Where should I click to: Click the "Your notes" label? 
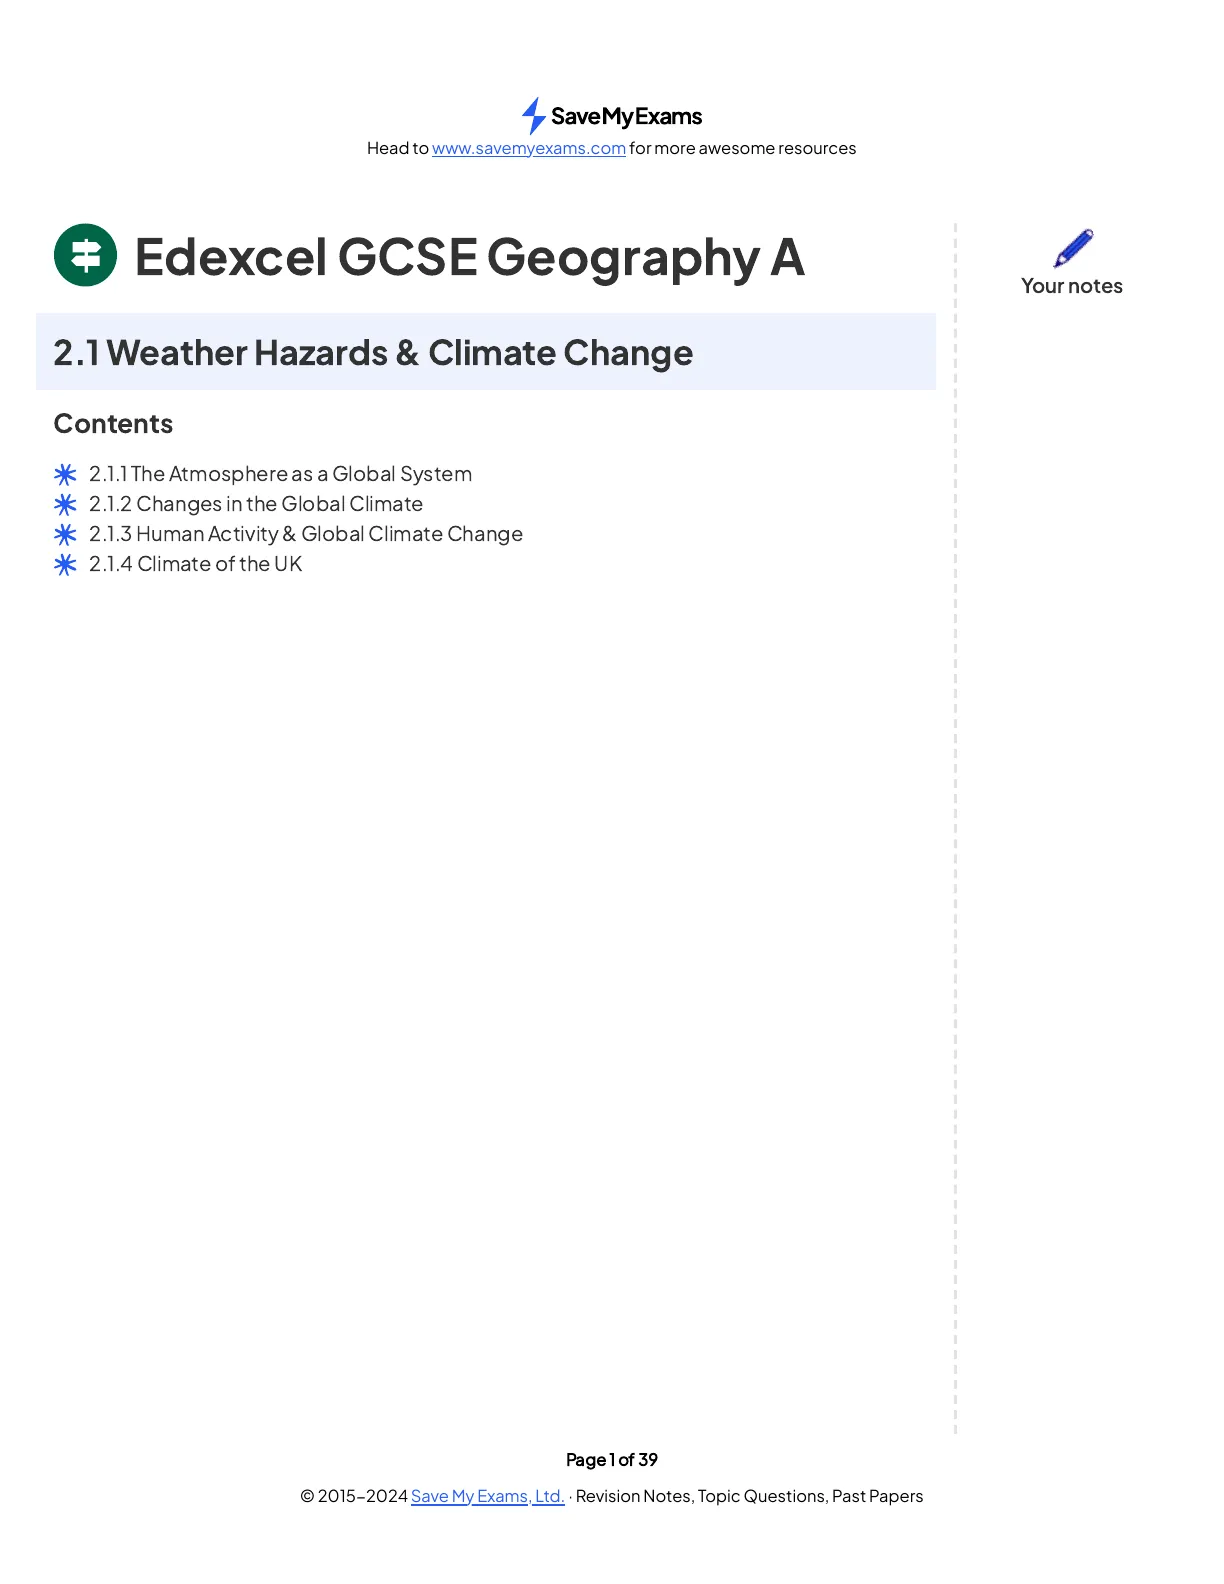(1071, 286)
